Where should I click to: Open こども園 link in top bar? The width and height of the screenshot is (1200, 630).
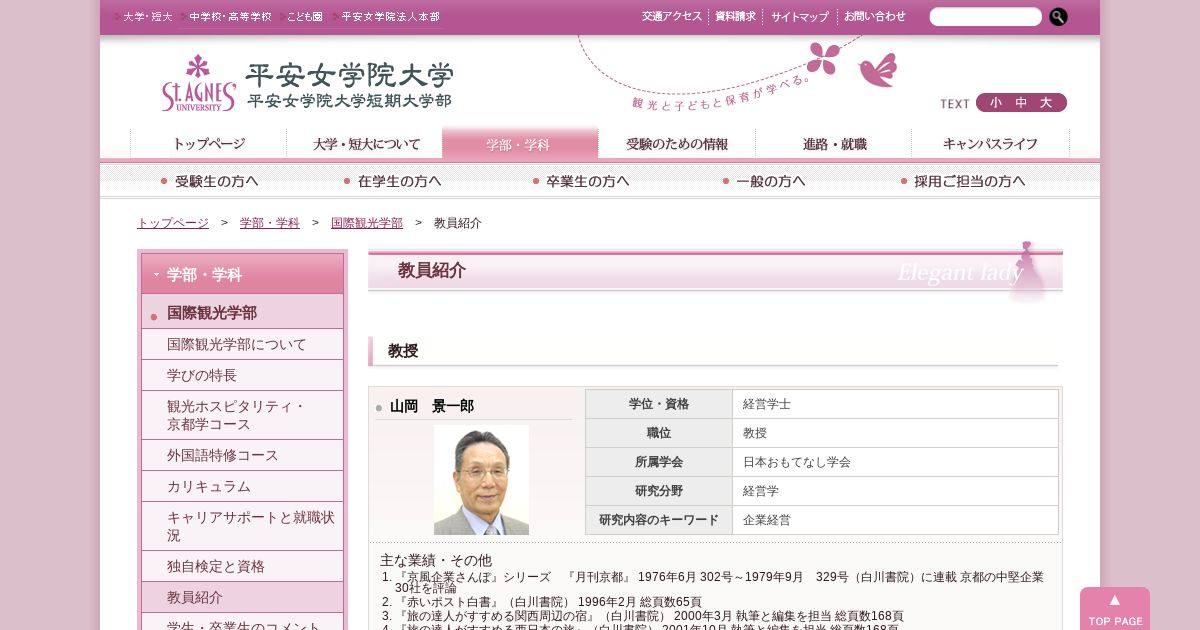(x=303, y=17)
